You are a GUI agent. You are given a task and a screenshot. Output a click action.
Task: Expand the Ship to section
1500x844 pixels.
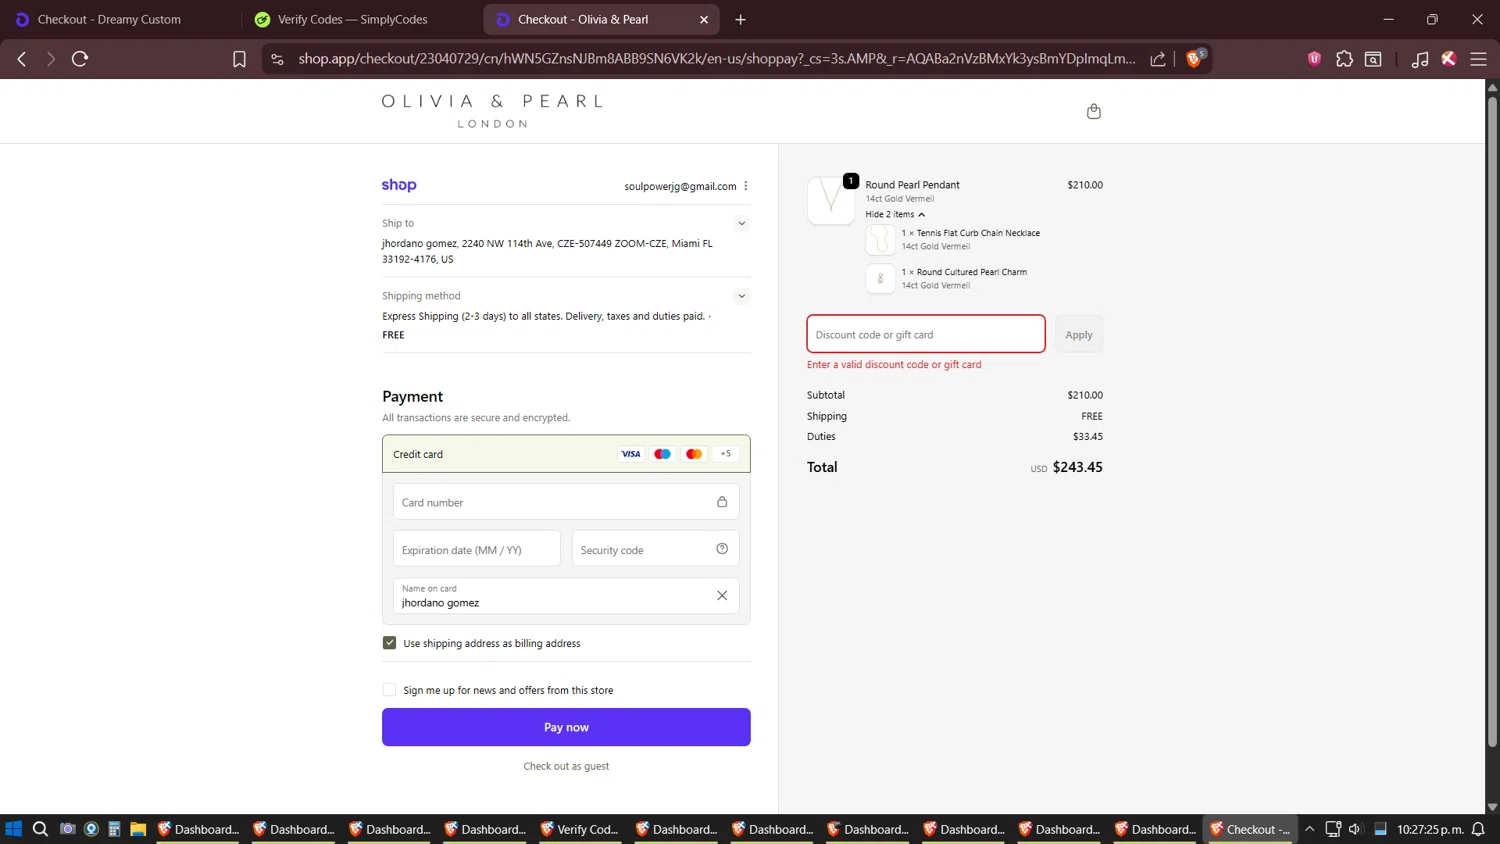pyautogui.click(x=741, y=223)
